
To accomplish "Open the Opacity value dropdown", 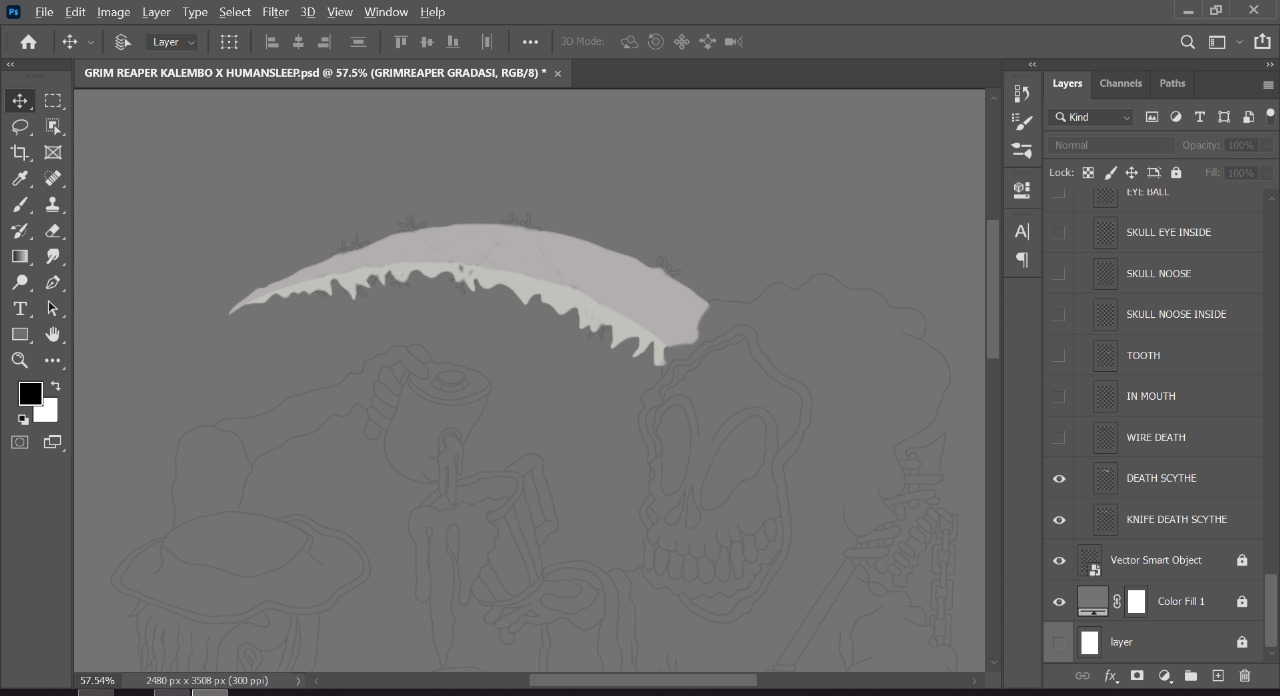I will pyautogui.click(x=1267, y=145).
